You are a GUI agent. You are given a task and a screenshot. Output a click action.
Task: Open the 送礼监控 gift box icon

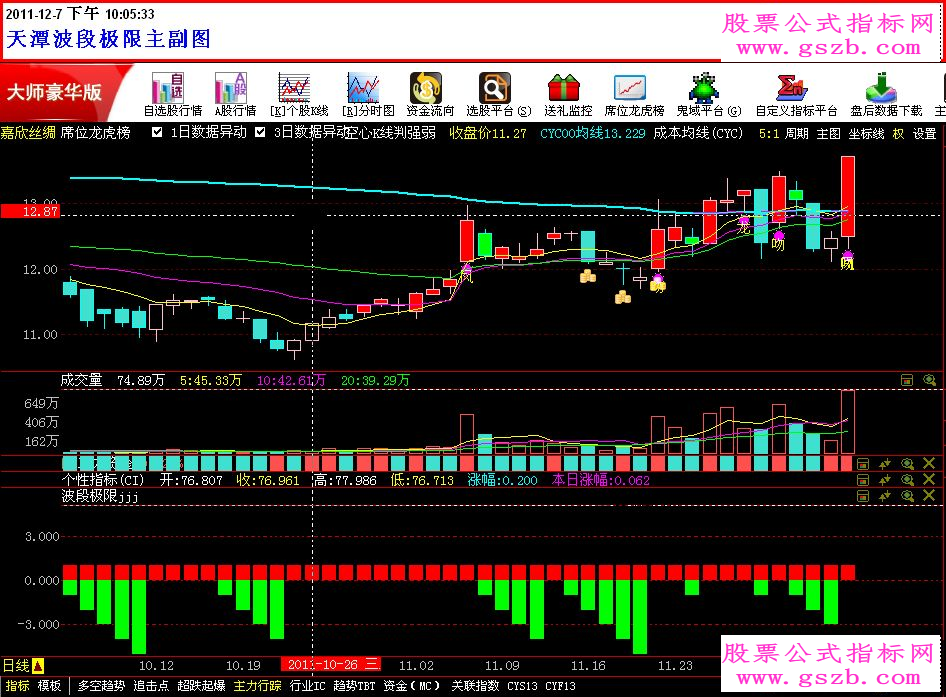tap(568, 95)
